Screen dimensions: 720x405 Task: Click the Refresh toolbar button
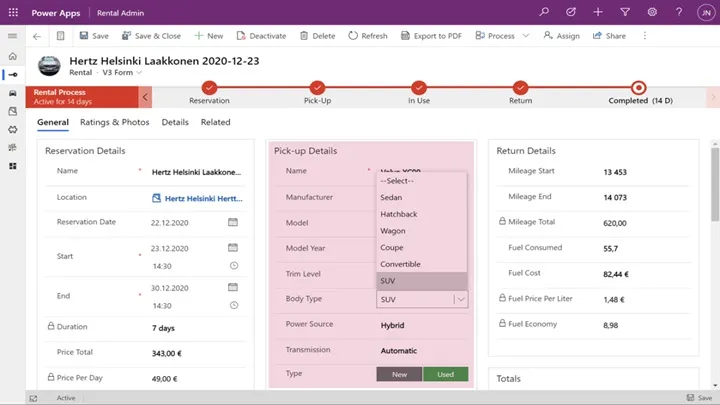[x=367, y=36]
